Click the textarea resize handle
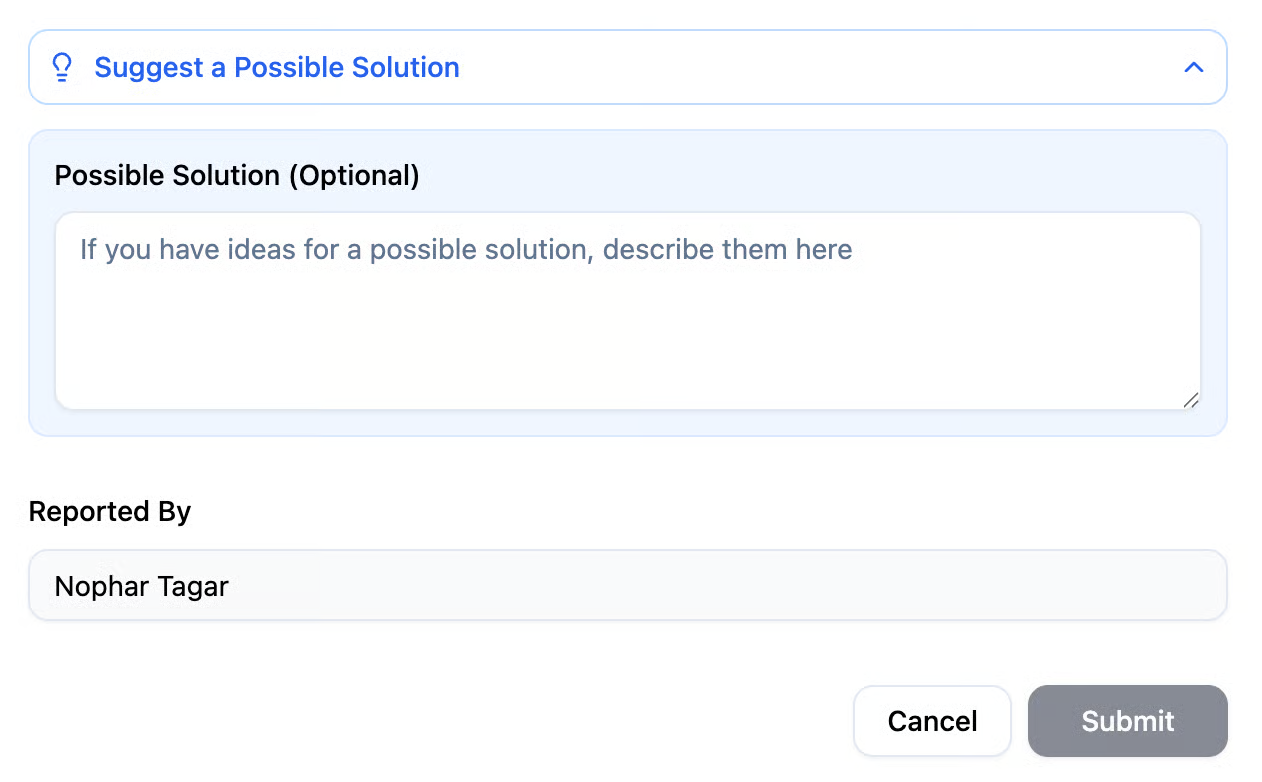 point(1190,400)
